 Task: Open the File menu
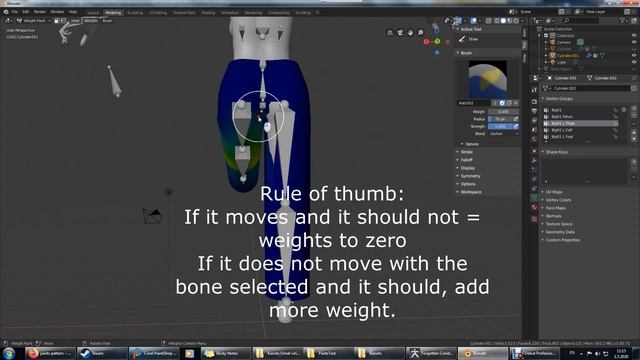(x=15, y=12)
